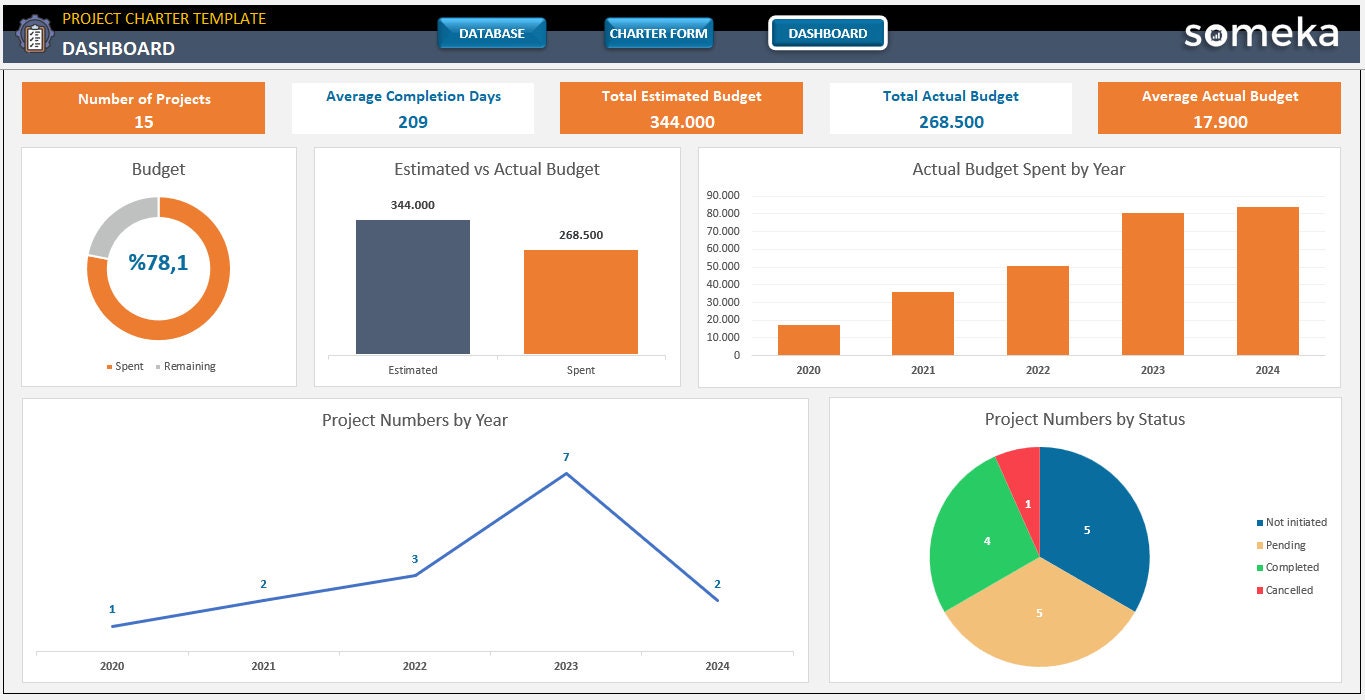Select the orange Spent budget bar

point(581,302)
